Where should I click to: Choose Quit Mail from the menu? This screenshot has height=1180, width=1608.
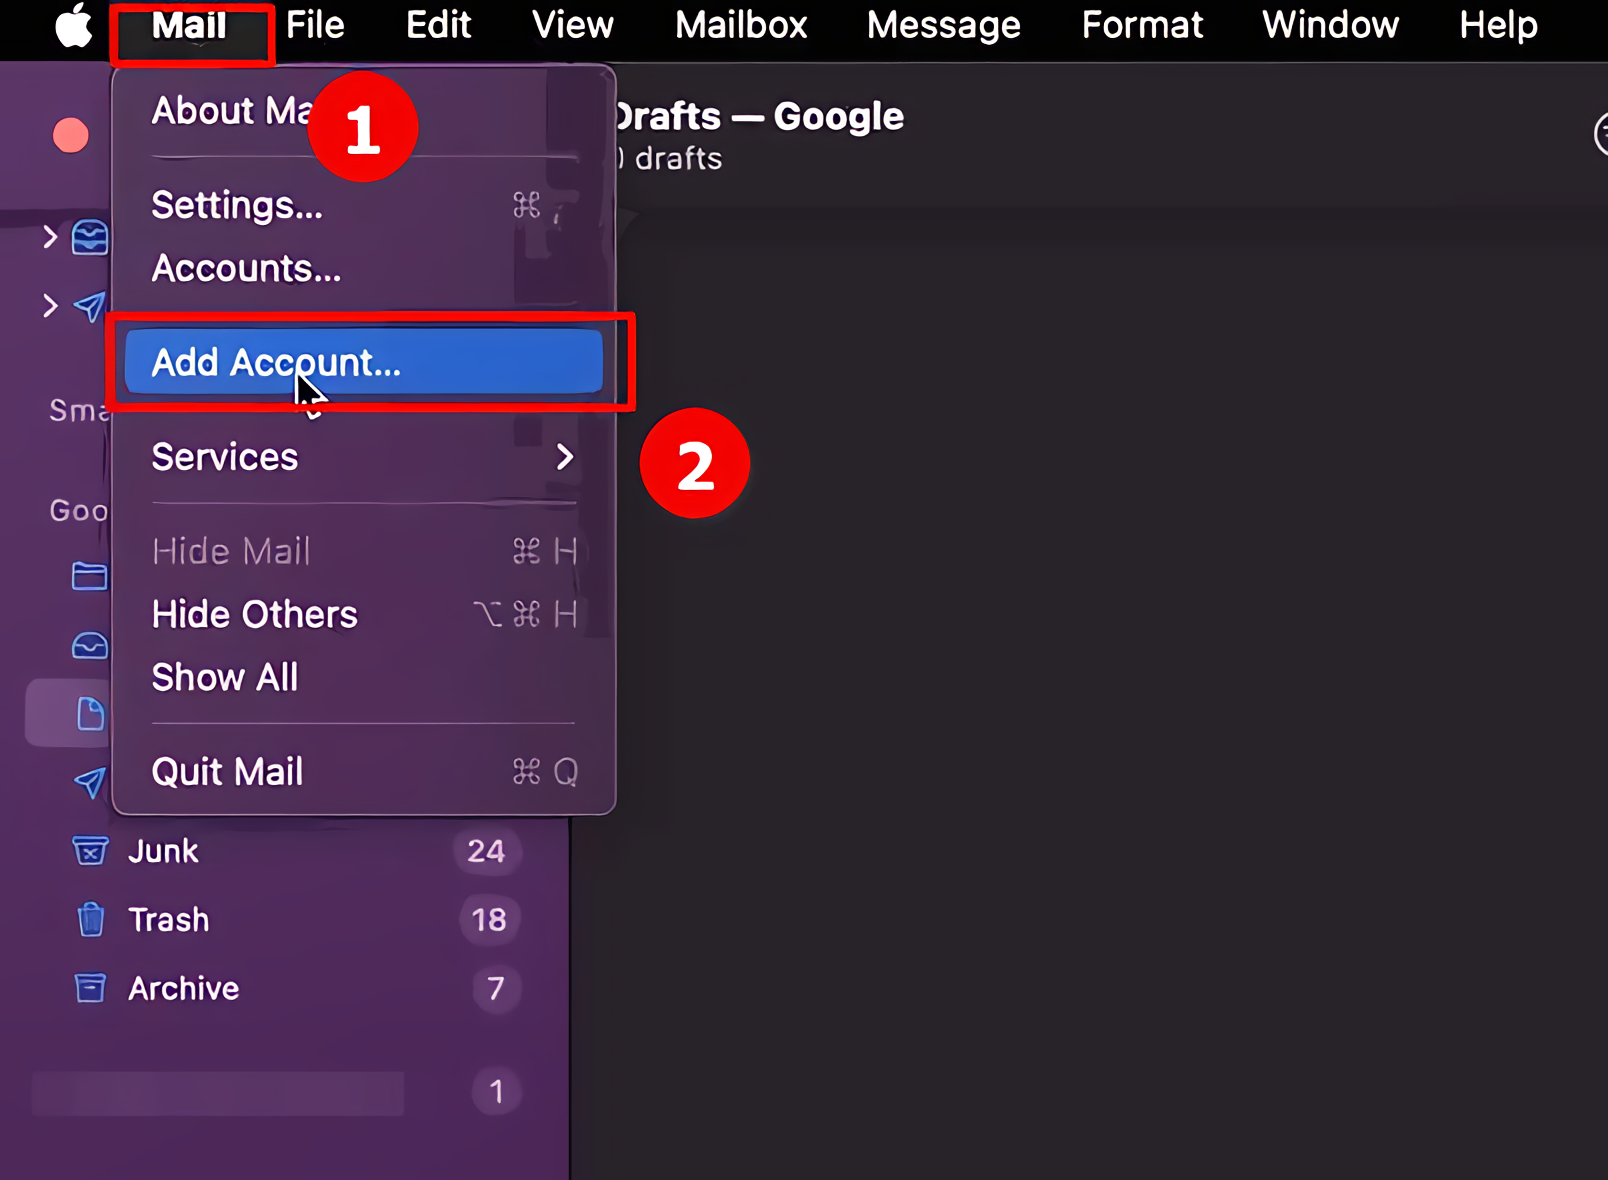pyautogui.click(x=227, y=771)
